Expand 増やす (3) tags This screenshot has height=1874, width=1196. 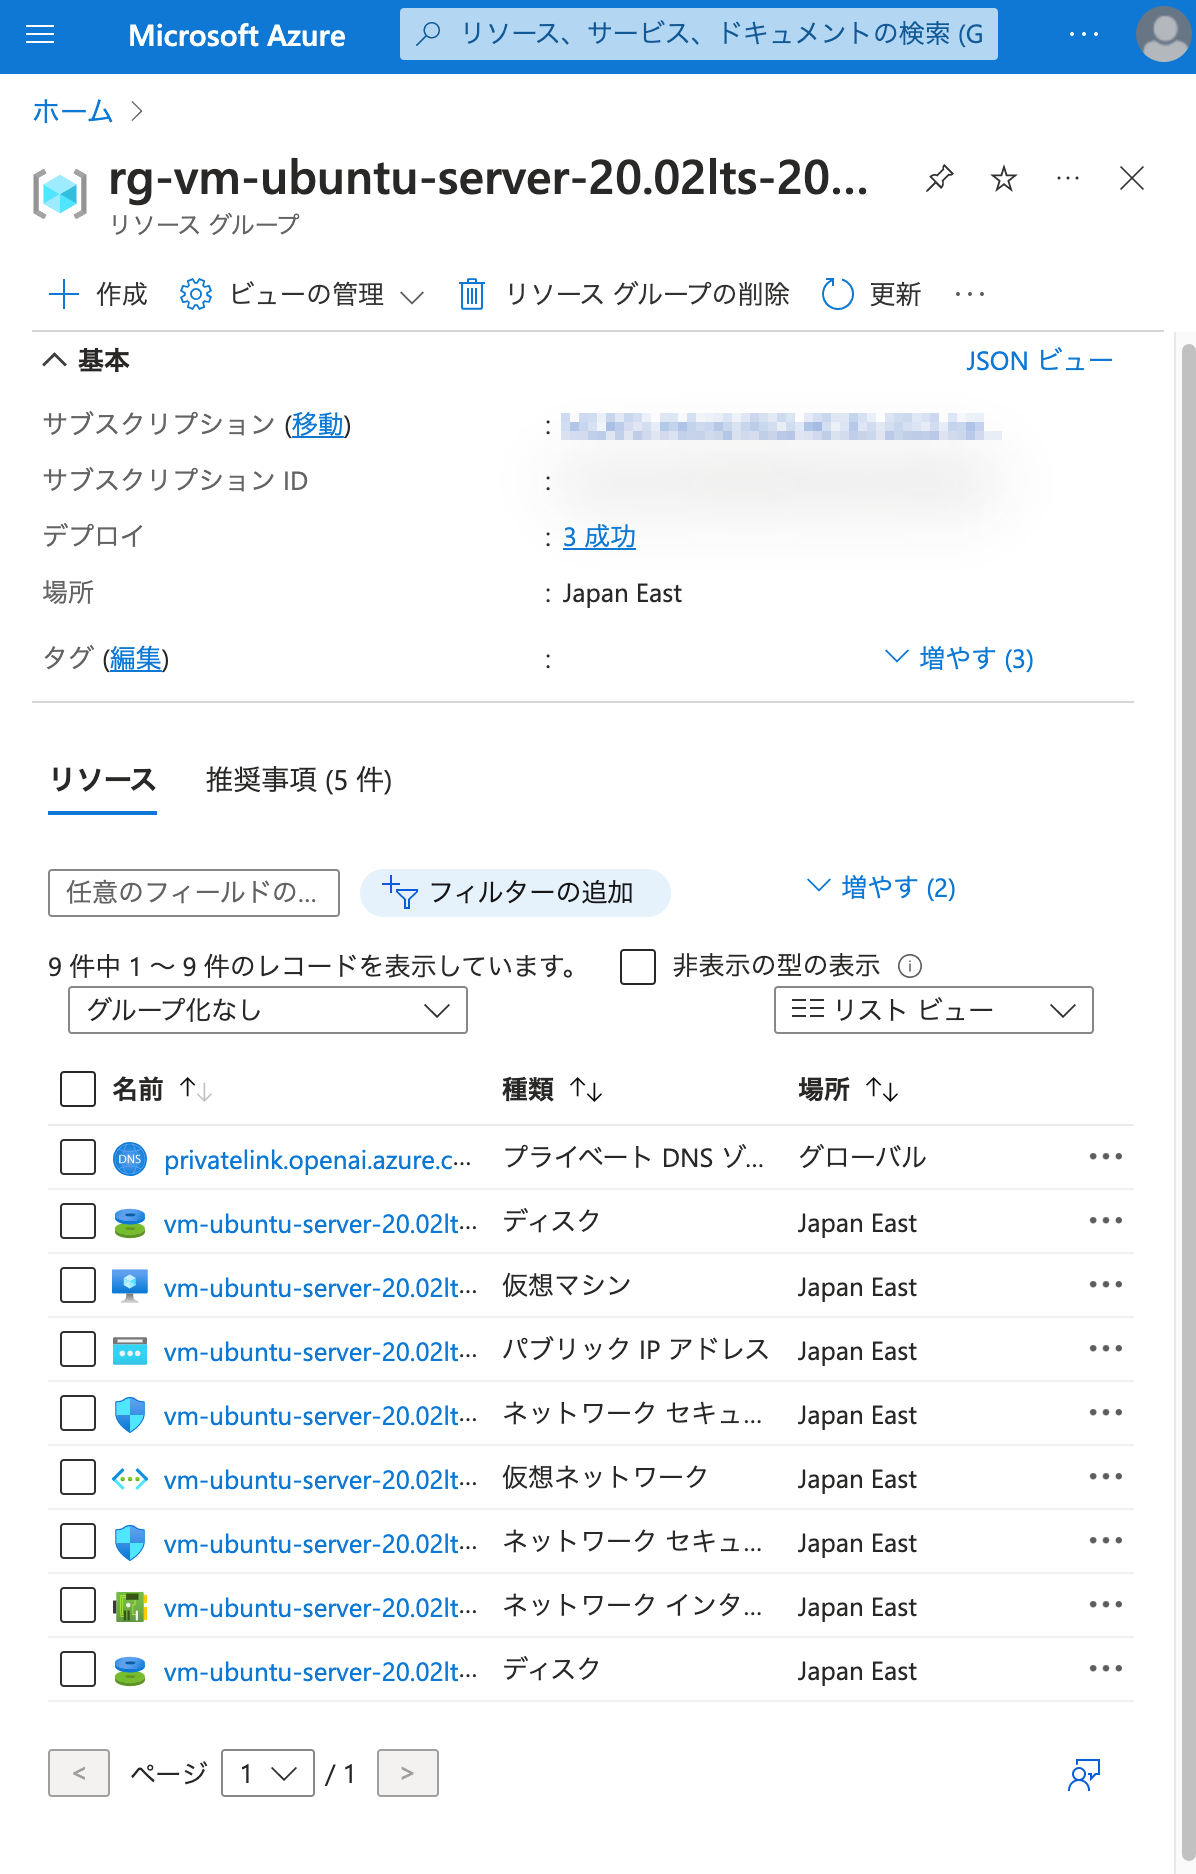tap(960, 658)
